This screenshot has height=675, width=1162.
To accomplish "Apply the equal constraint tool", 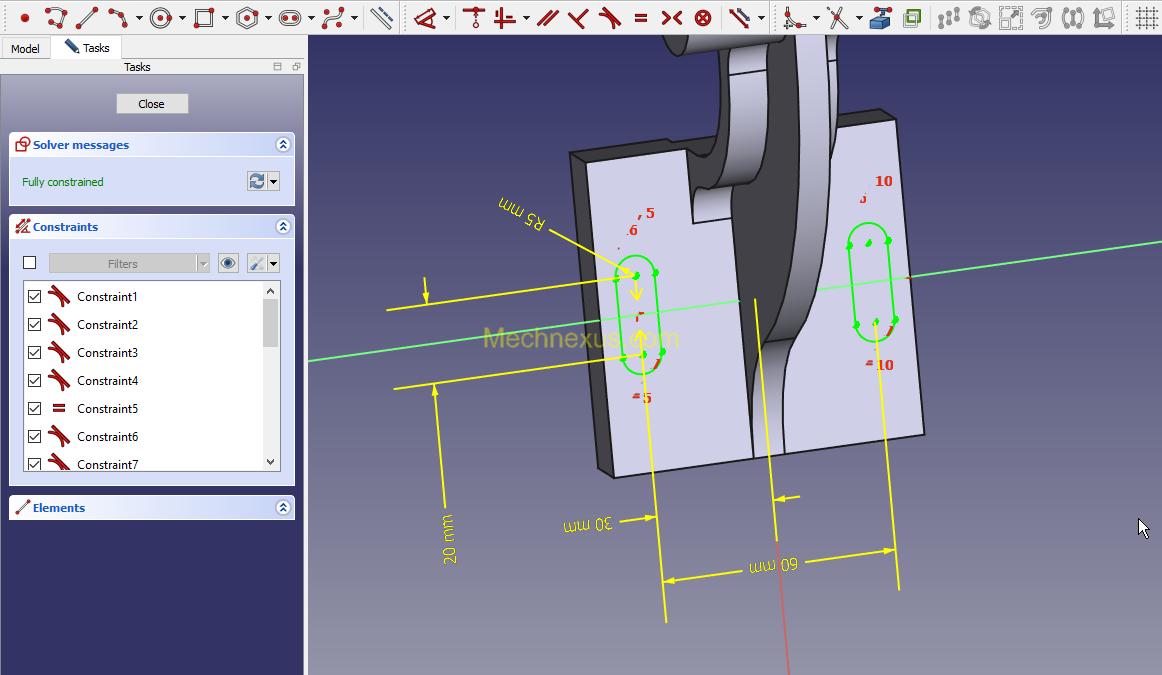I will point(640,17).
